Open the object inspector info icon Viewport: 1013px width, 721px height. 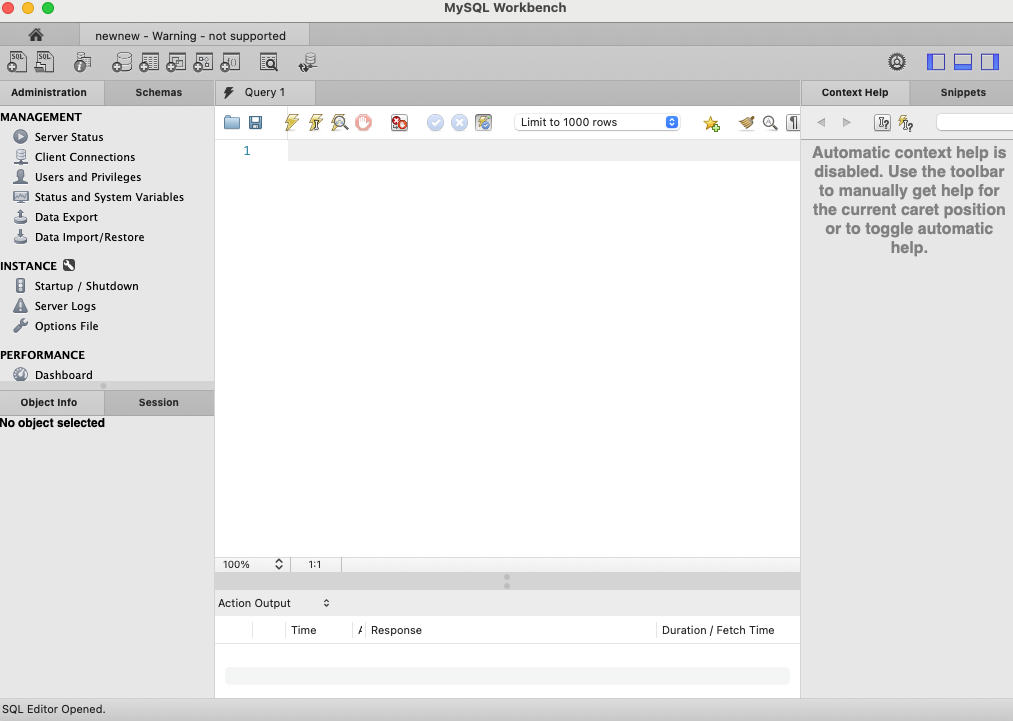(83, 62)
